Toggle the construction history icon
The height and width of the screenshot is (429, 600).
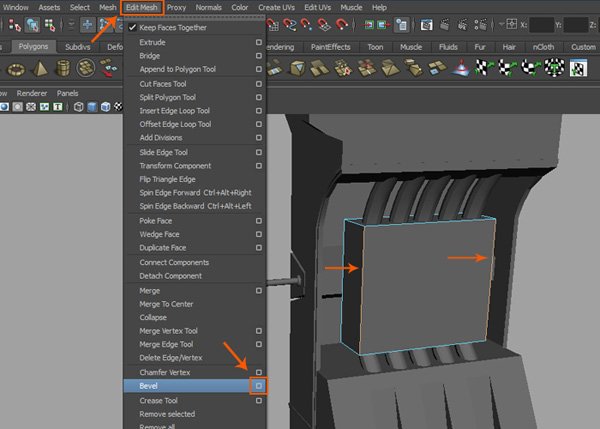401,25
